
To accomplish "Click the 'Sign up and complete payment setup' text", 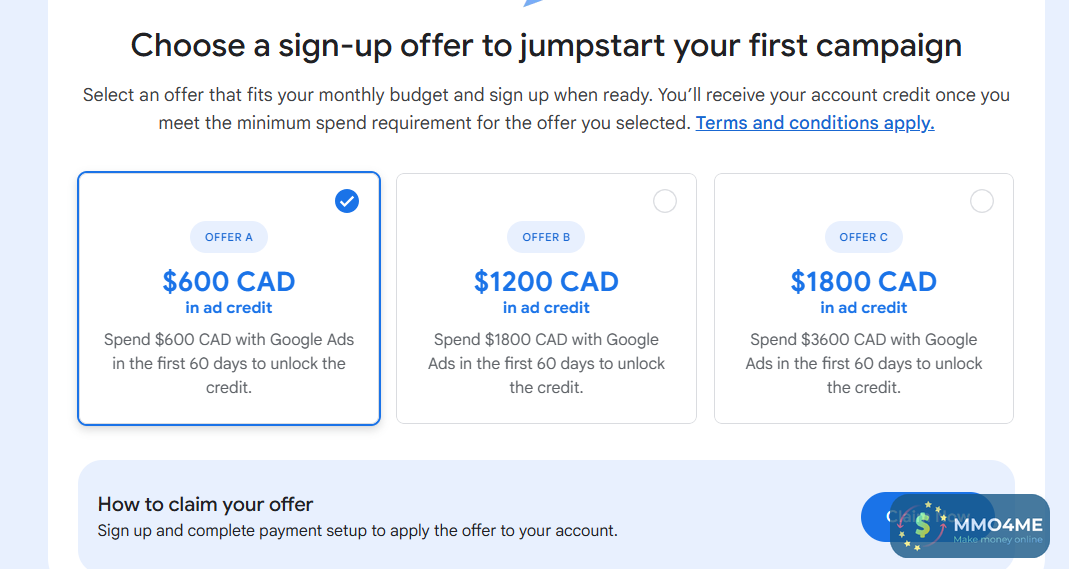I will click(x=357, y=531).
